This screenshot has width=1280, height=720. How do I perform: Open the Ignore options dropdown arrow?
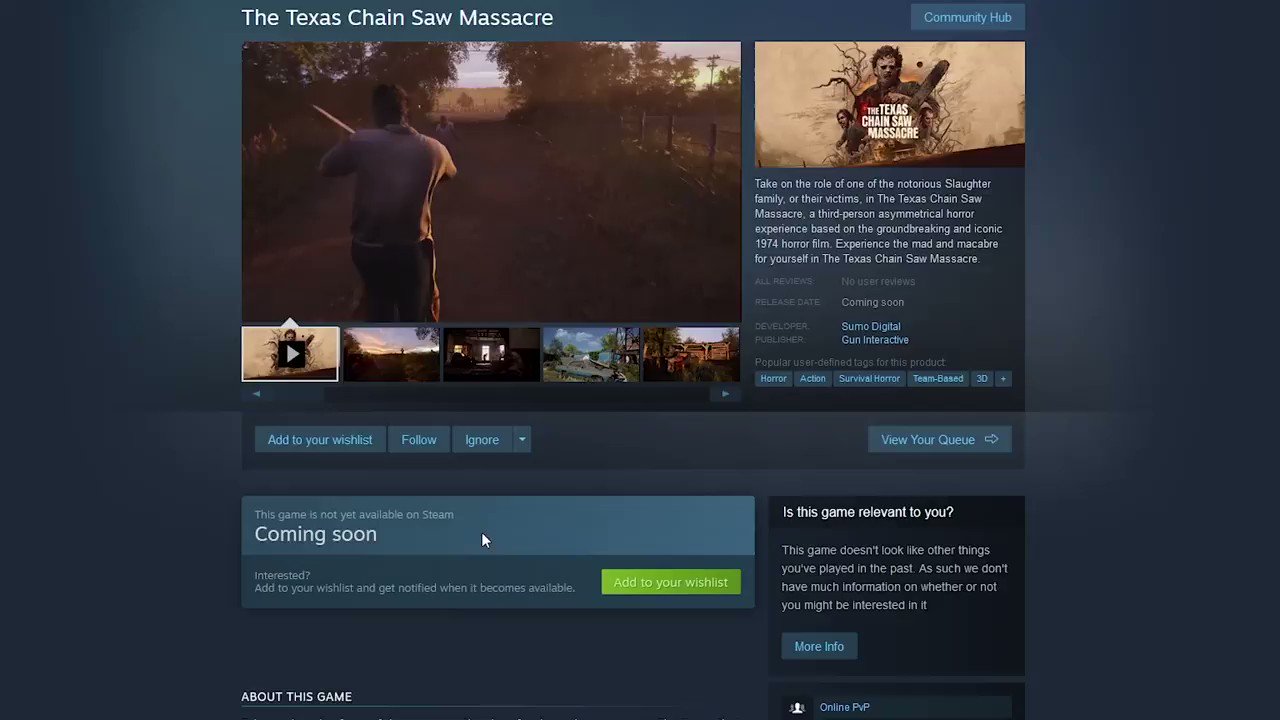click(522, 440)
